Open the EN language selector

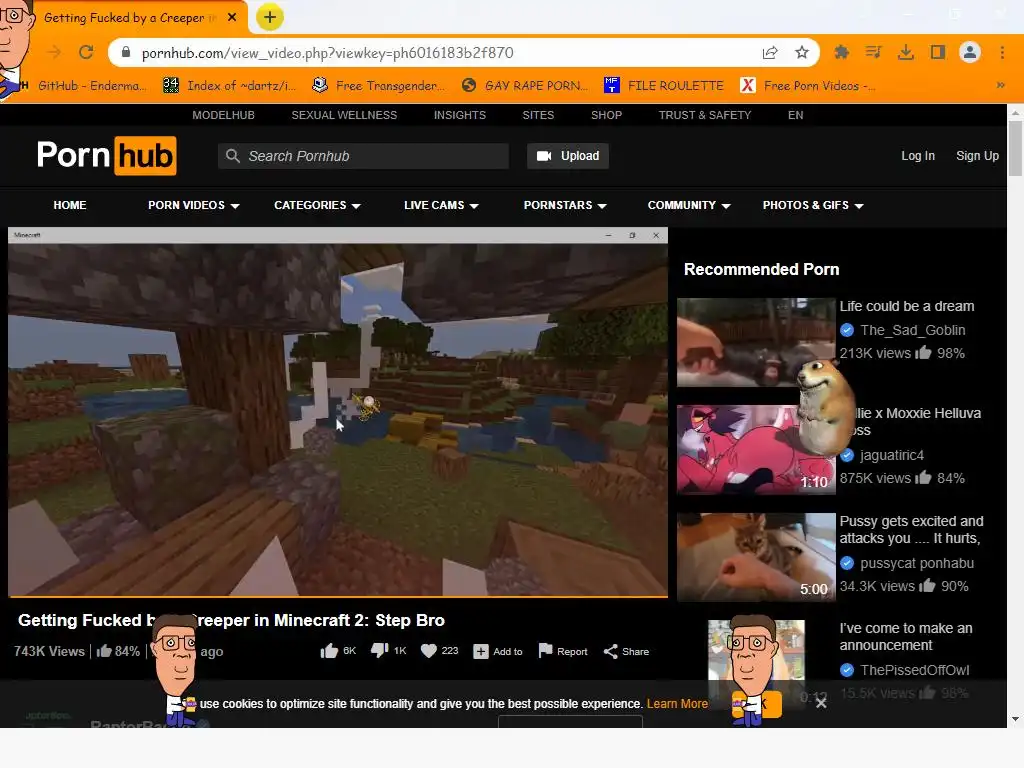(x=795, y=115)
